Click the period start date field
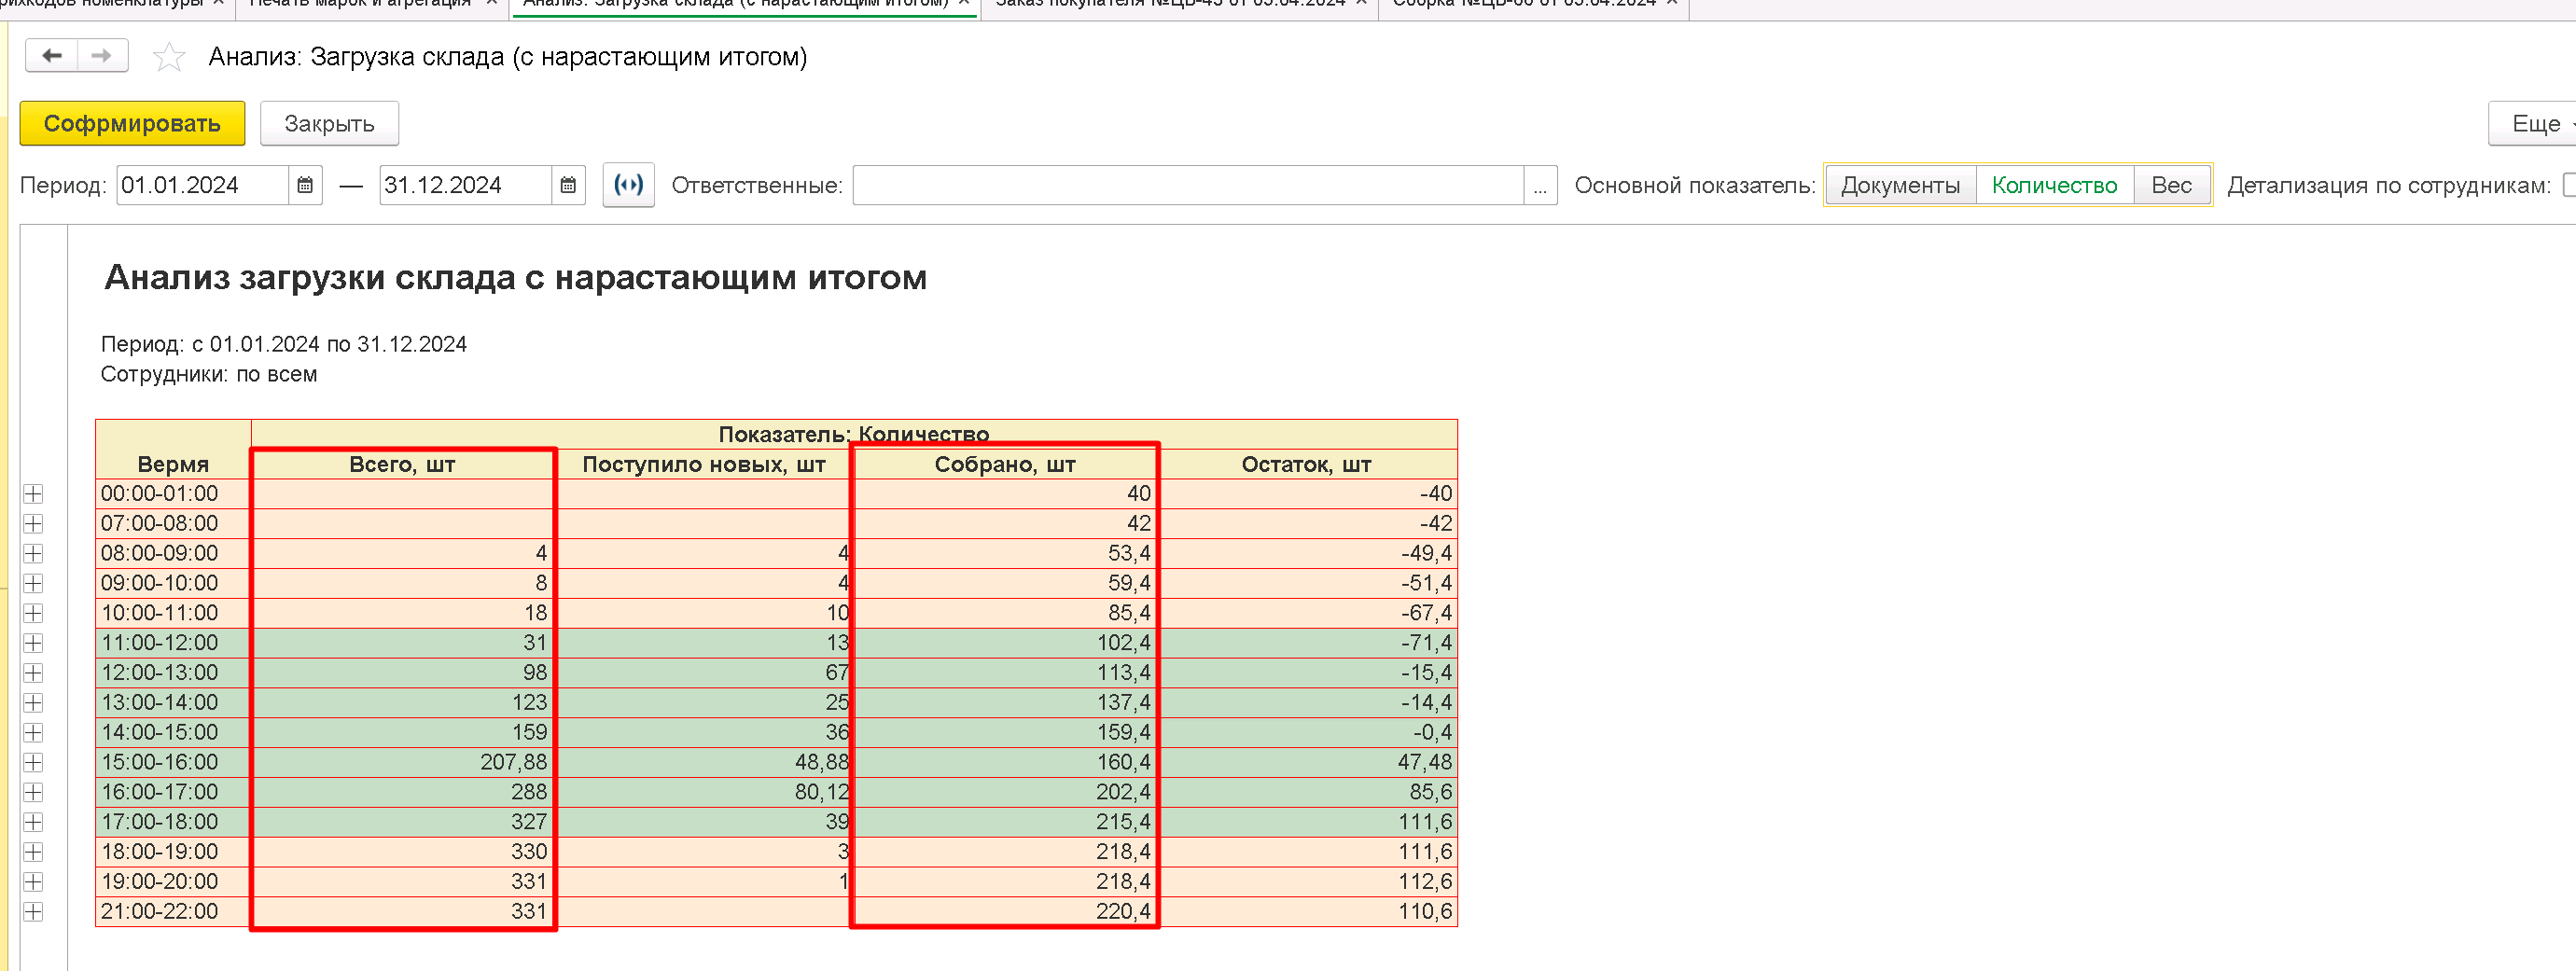The height and width of the screenshot is (971, 2576). pyautogui.click(x=203, y=185)
